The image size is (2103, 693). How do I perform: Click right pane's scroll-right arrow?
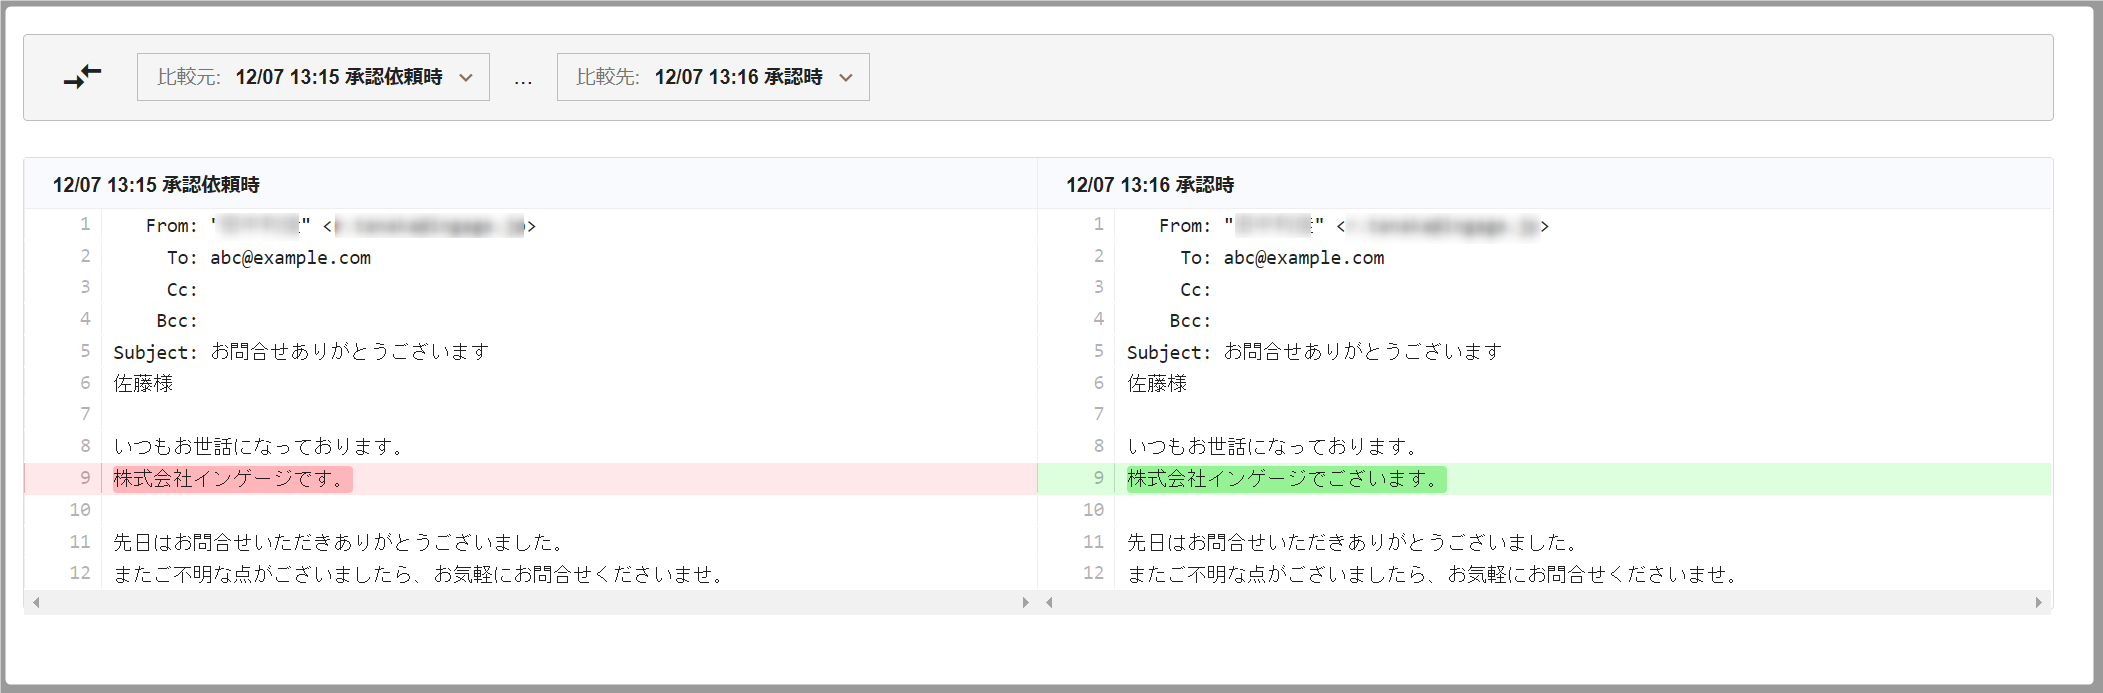point(2038,602)
